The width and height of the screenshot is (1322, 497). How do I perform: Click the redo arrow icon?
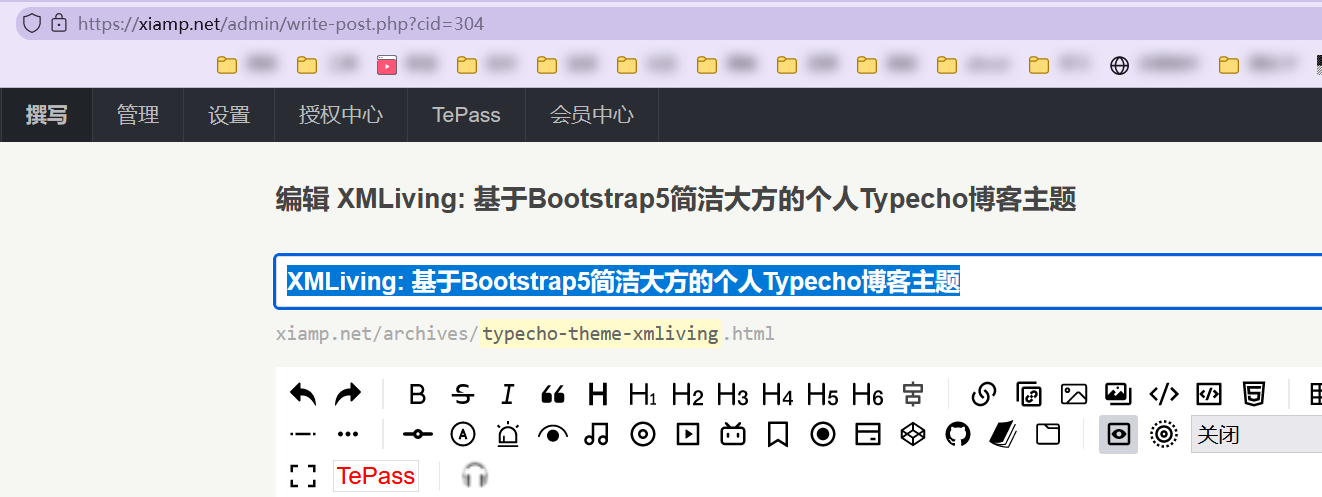(347, 394)
